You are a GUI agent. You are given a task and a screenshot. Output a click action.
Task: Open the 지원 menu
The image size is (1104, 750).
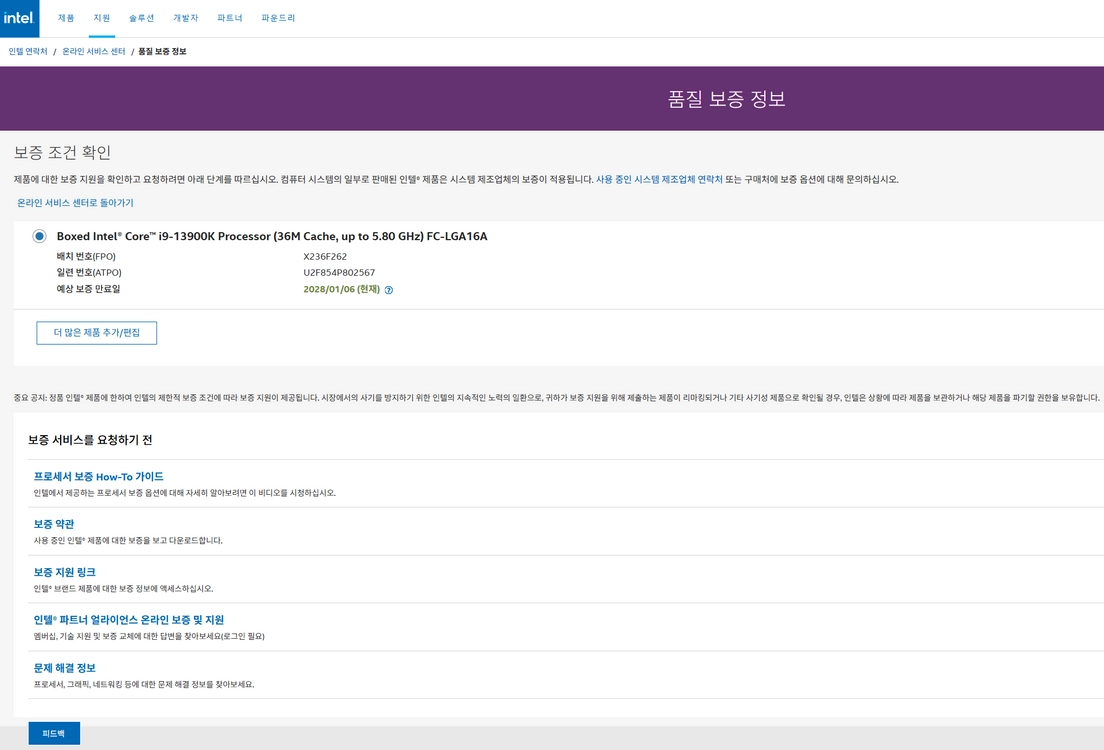point(101,18)
